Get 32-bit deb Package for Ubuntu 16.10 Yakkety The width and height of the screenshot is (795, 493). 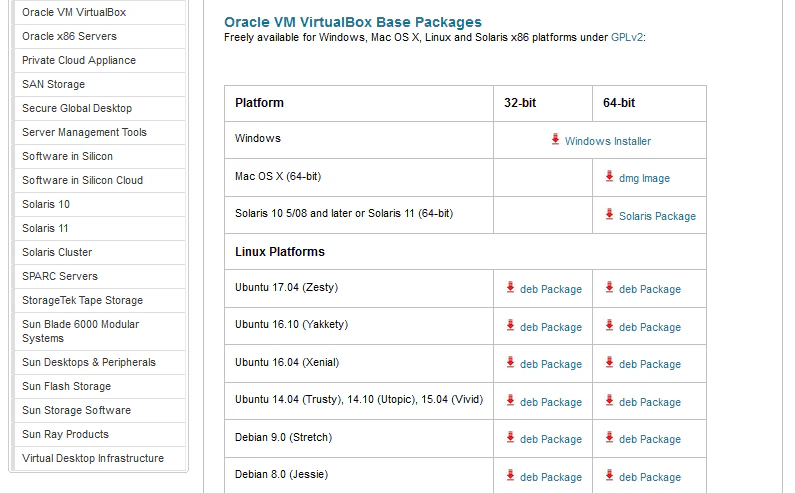point(551,327)
